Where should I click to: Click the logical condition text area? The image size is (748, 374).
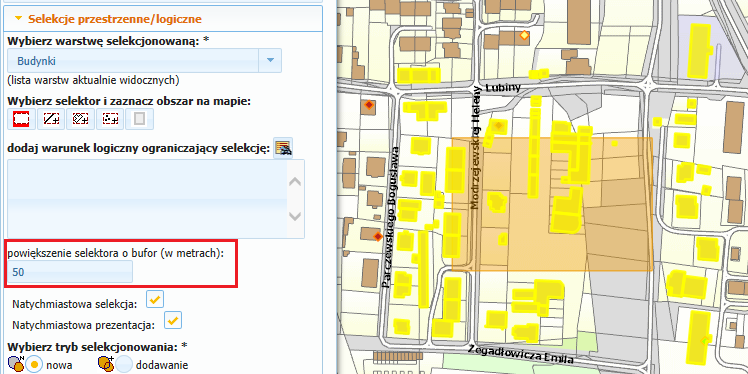click(147, 198)
